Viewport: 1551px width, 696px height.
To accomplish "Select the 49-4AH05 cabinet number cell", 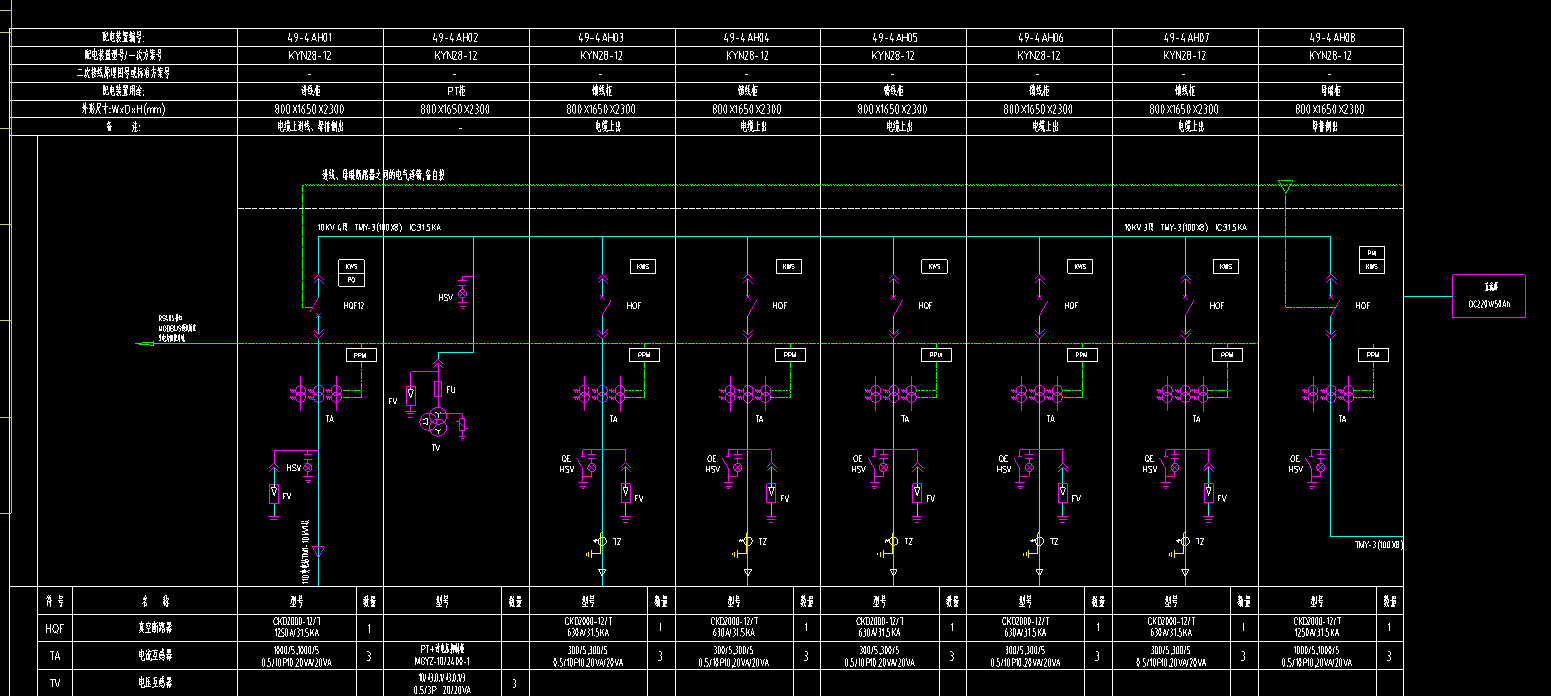I will pyautogui.click(x=893, y=37).
